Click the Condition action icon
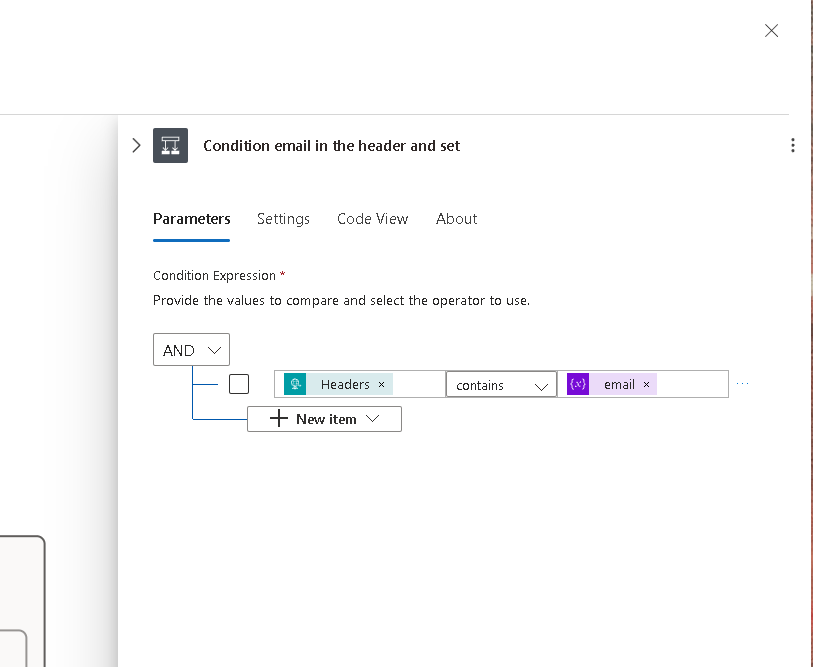The image size is (833, 667). pos(171,146)
